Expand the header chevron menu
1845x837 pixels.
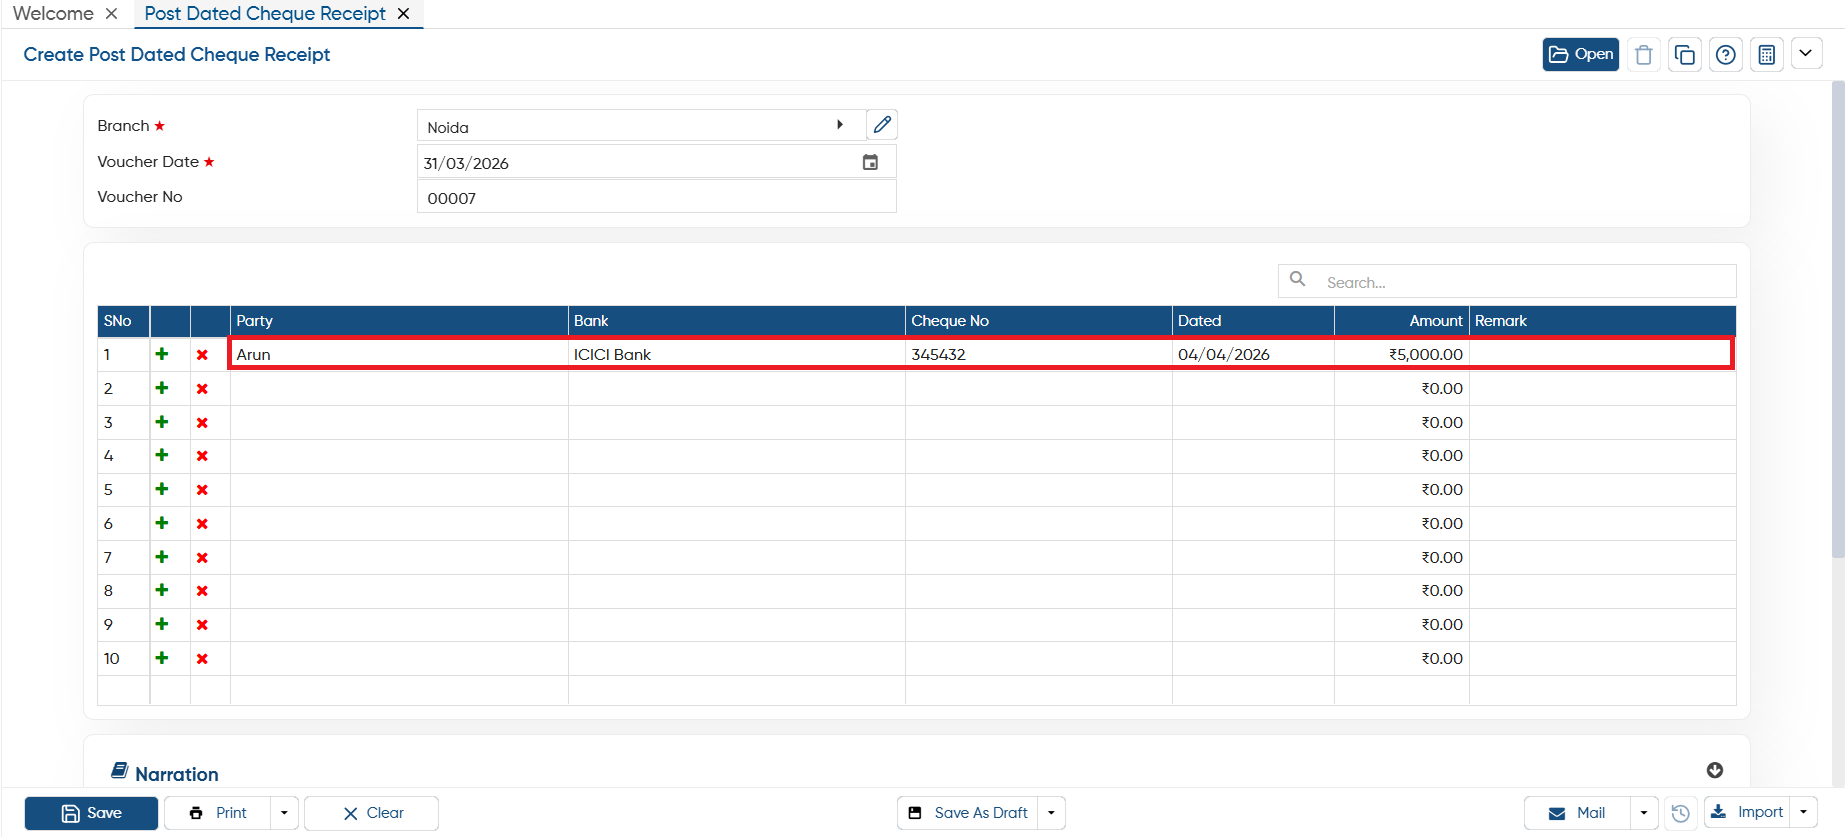[1806, 53]
